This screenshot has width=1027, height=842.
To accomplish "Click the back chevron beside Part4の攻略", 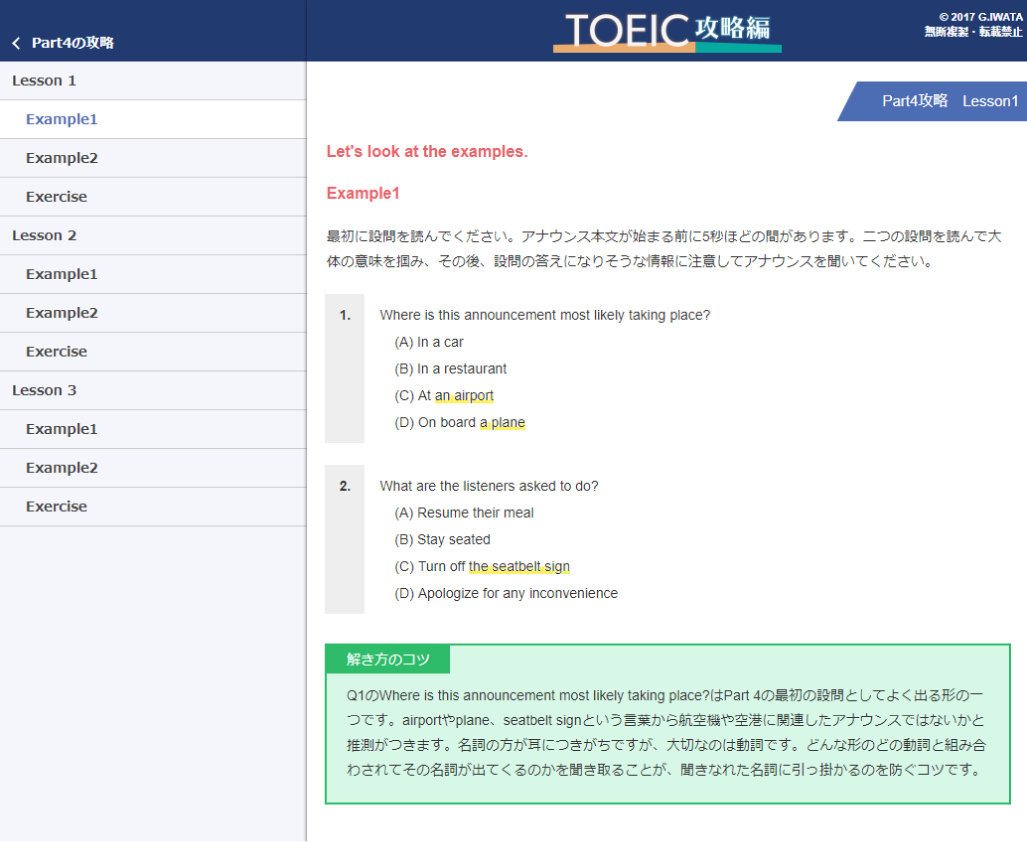I will pos(16,43).
